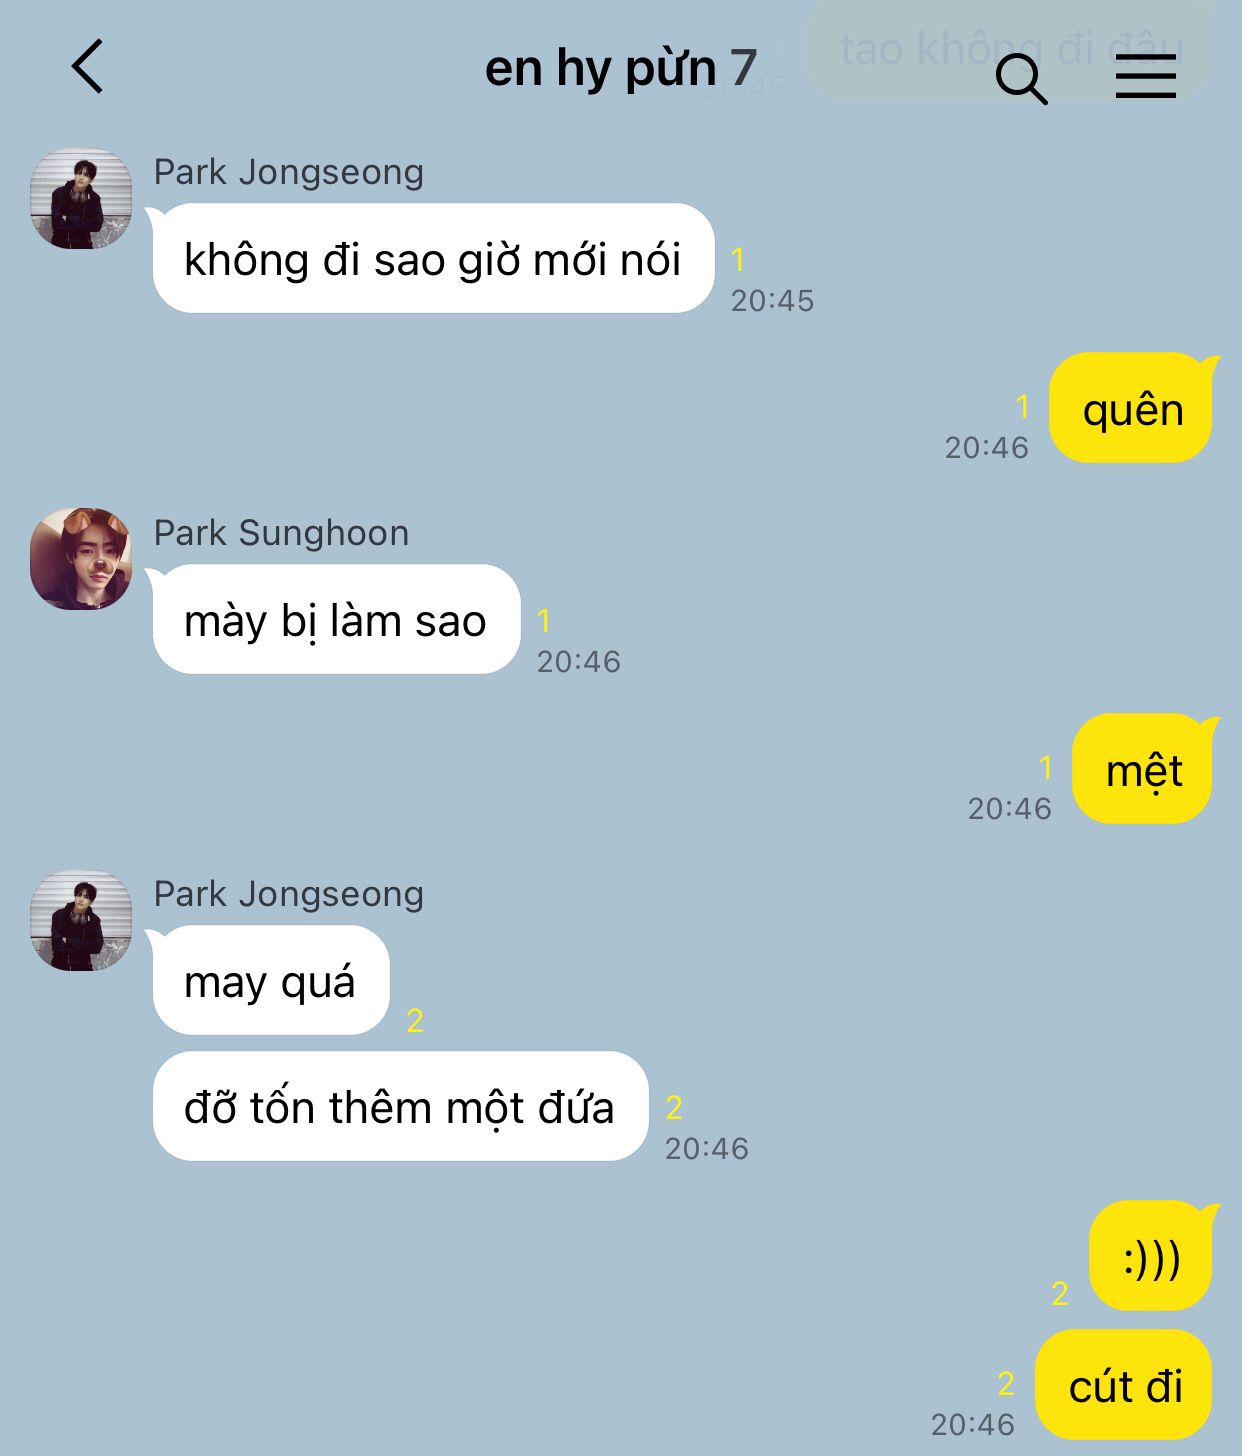1242x1456 pixels.
Task: Select the yellow quên message bubble
Action: (1131, 408)
